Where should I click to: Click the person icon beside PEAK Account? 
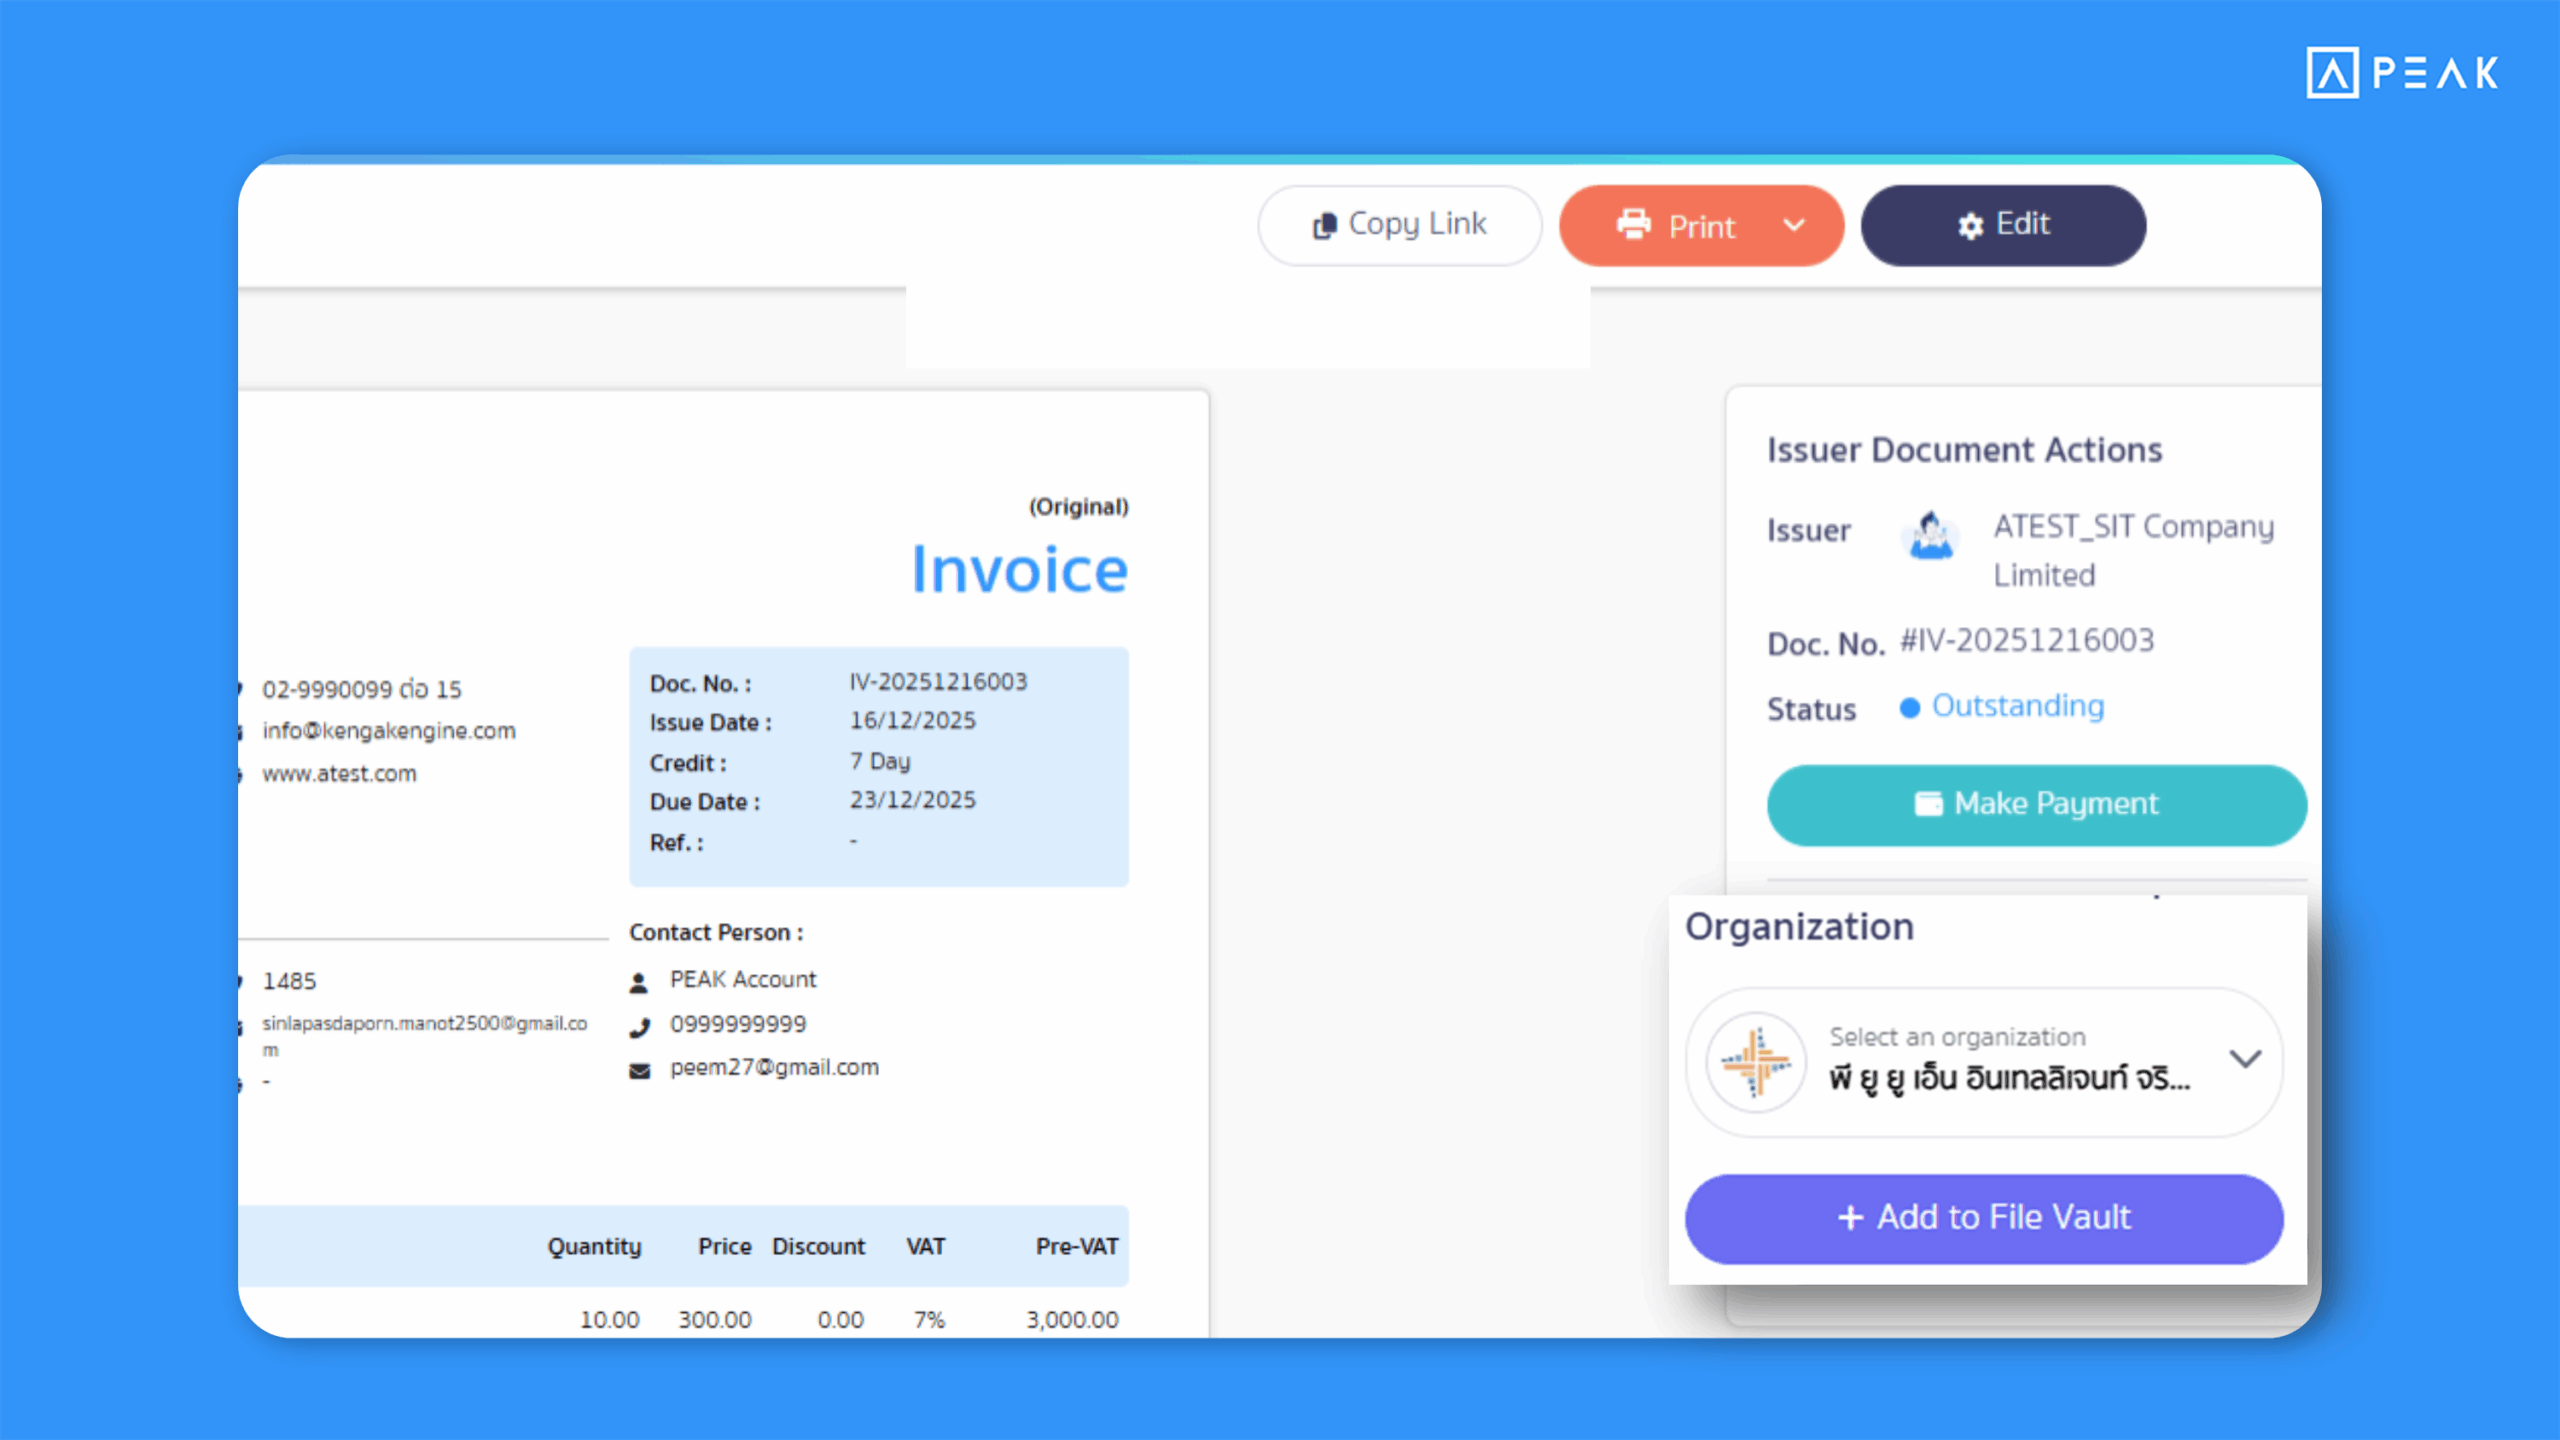[x=640, y=979]
